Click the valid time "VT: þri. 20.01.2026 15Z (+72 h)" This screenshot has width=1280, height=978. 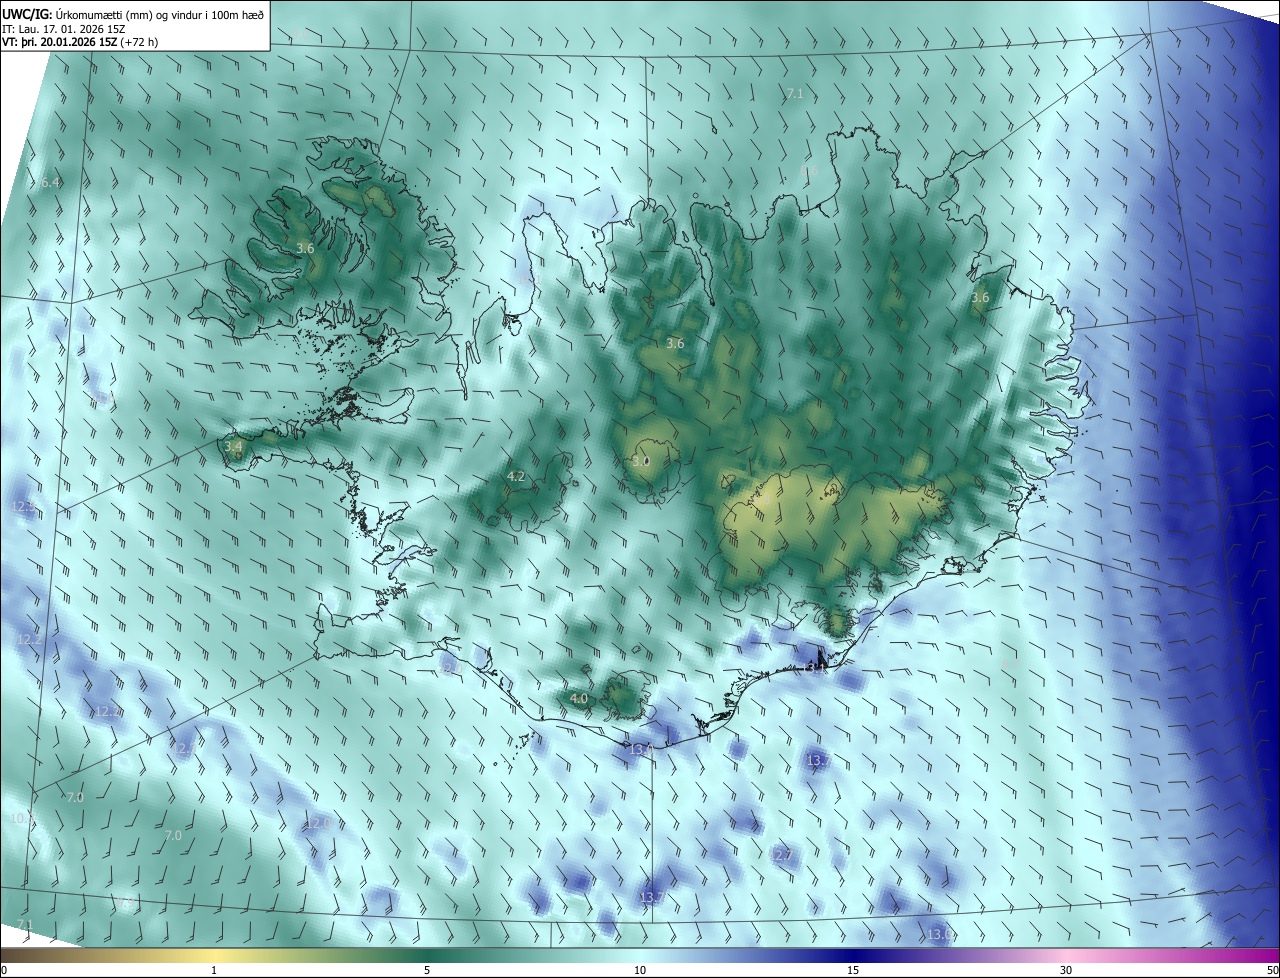[x=80, y=42]
